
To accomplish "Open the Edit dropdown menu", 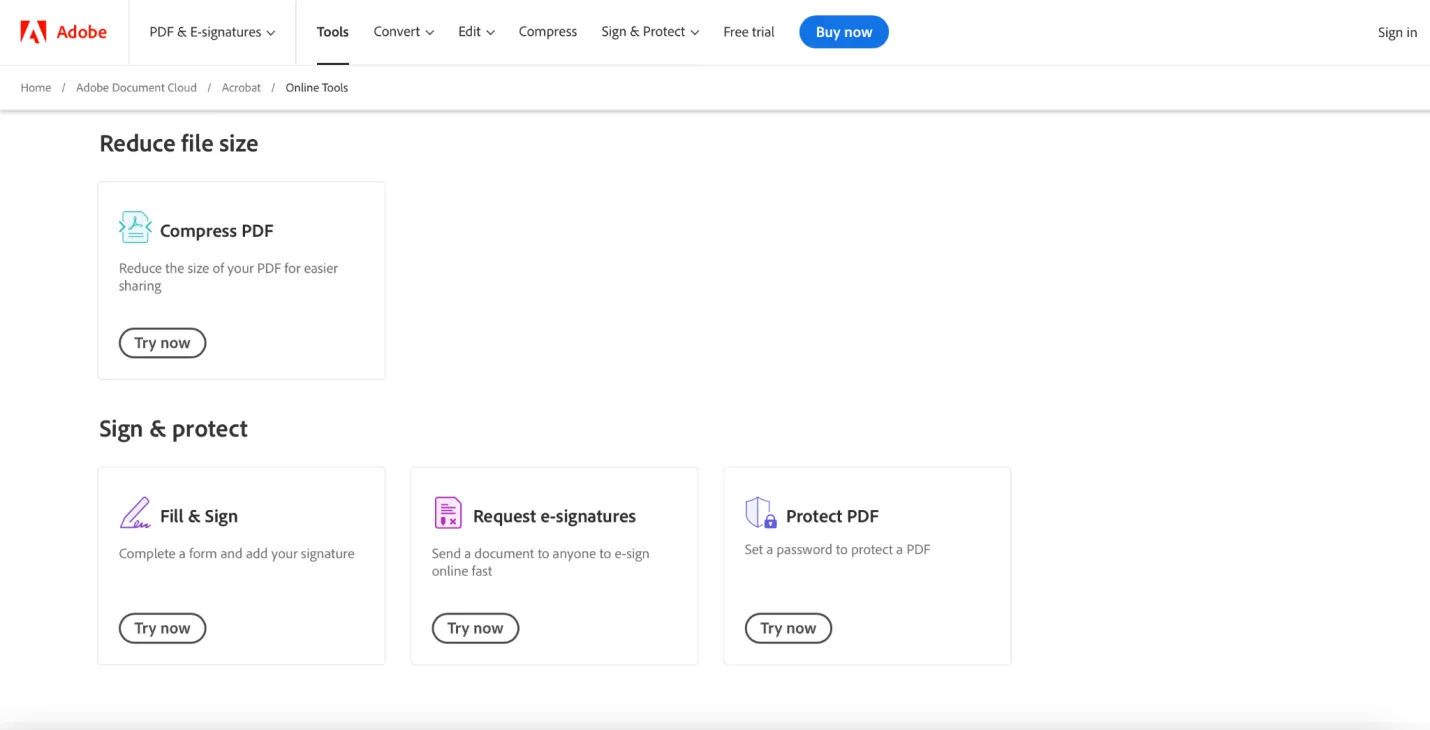I will coord(476,32).
